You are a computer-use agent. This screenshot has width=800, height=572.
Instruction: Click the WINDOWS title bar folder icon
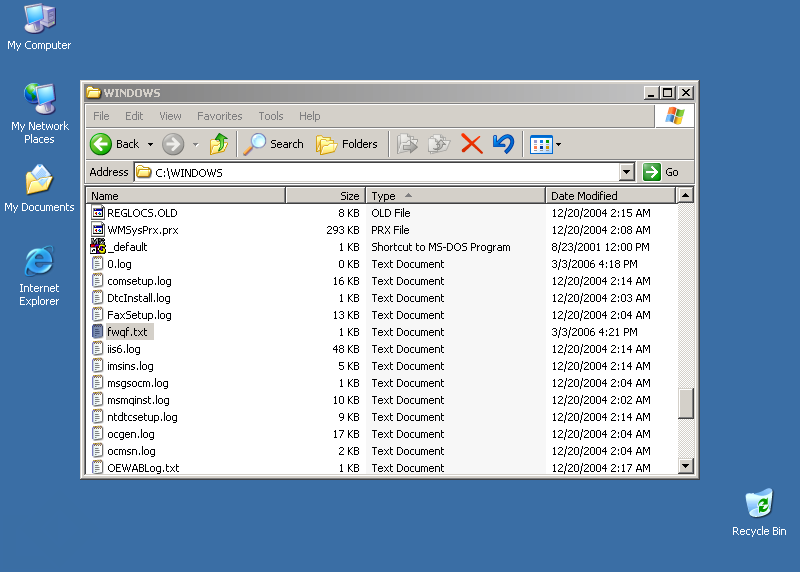point(93,92)
